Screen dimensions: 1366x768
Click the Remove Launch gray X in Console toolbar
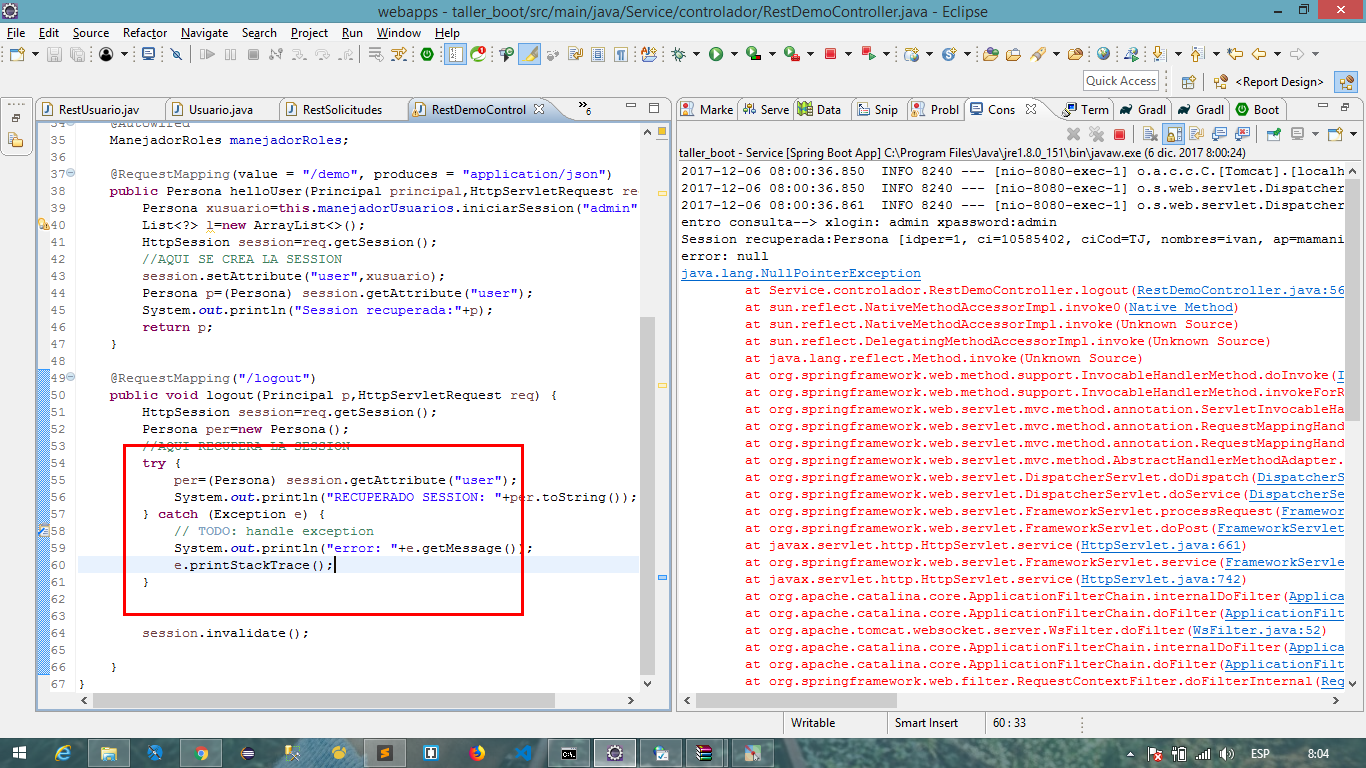pos(1073,134)
